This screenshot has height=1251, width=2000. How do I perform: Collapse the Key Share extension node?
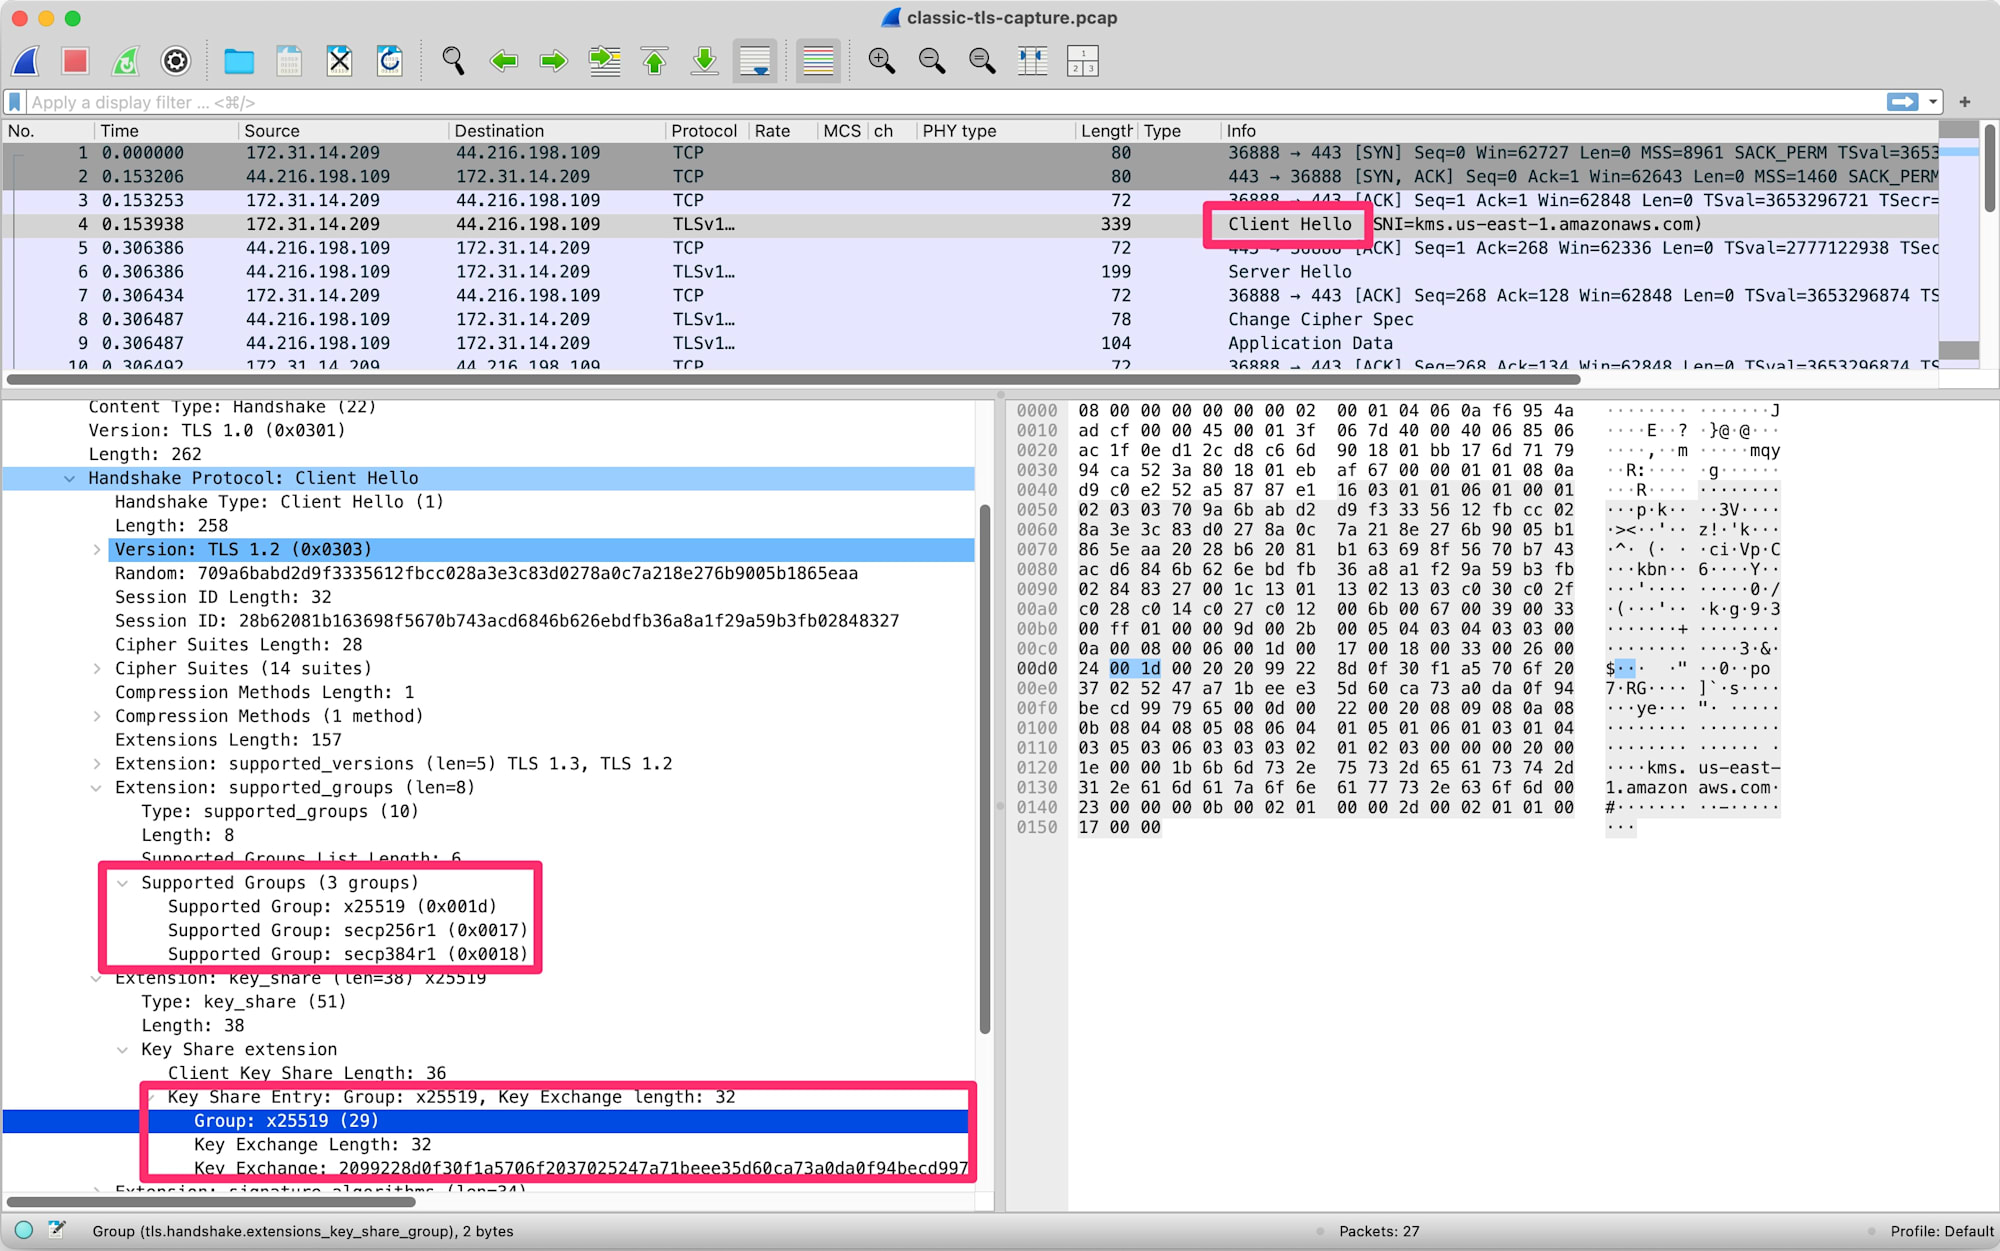point(122,1050)
